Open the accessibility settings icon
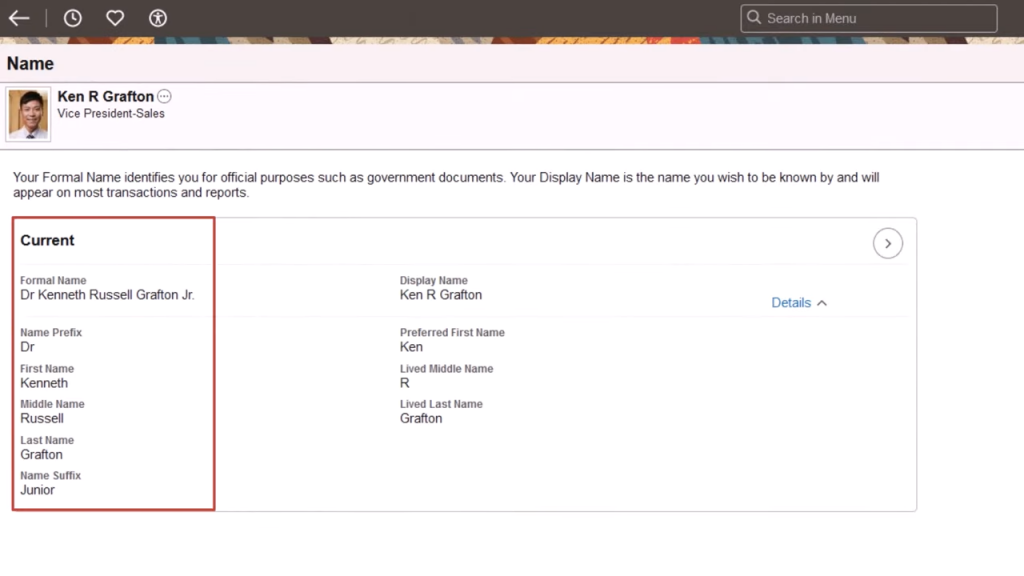 (x=158, y=18)
